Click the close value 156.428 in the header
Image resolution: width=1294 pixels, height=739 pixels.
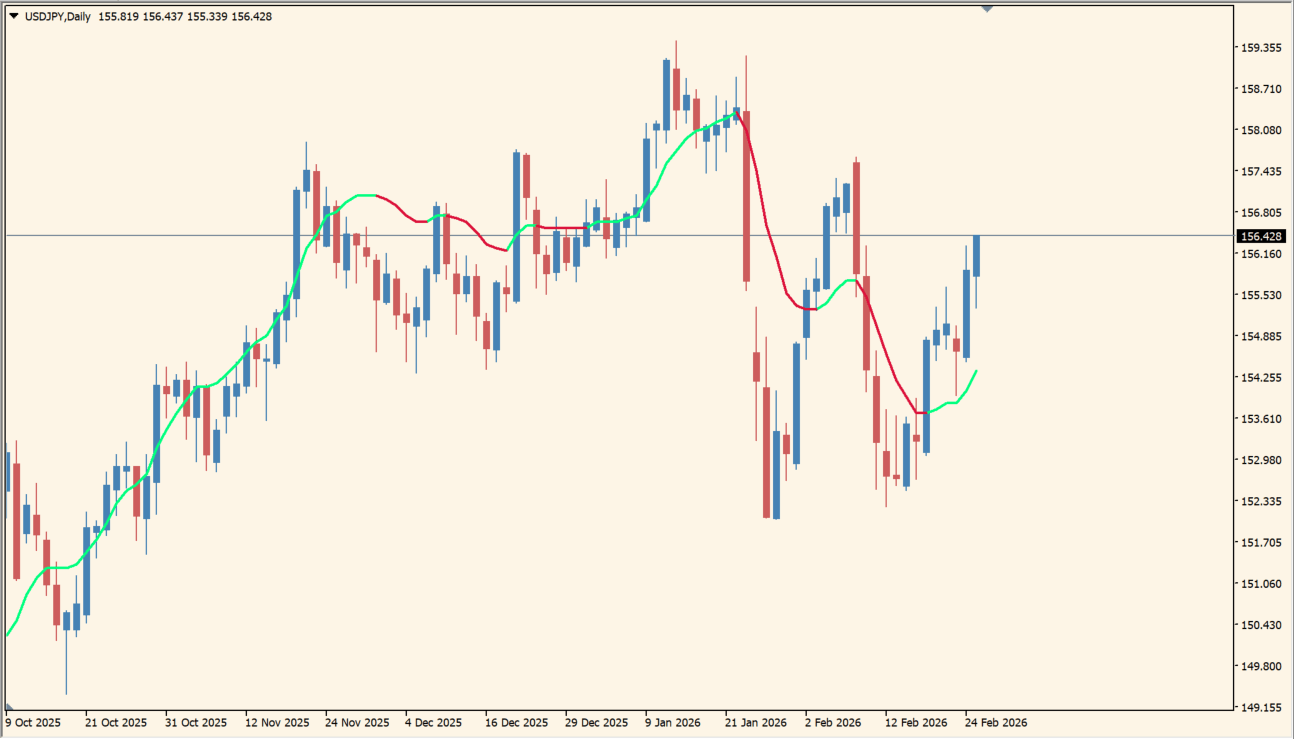[251, 17]
